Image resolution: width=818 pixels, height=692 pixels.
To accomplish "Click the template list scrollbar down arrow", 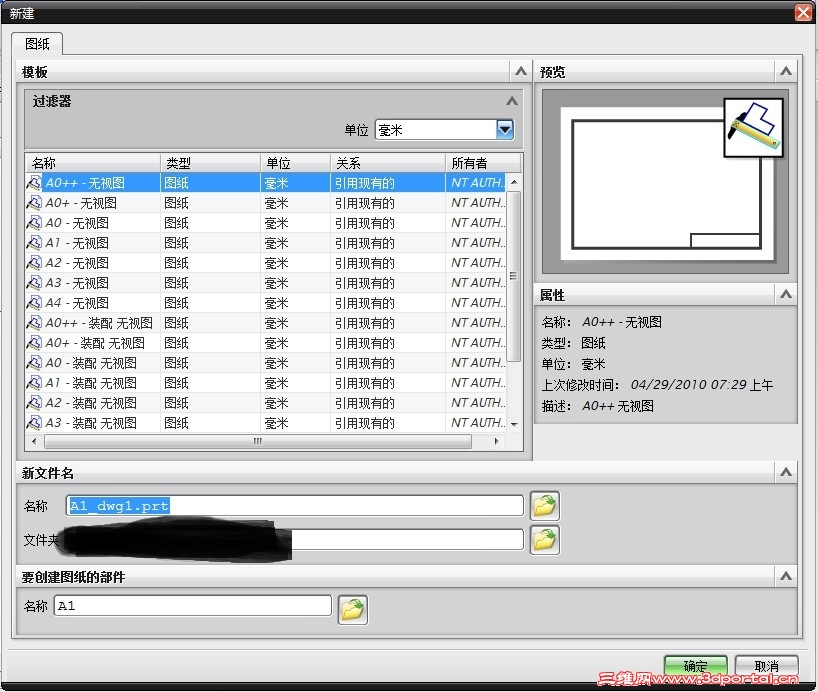I will pyautogui.click(x=512, y=426).
